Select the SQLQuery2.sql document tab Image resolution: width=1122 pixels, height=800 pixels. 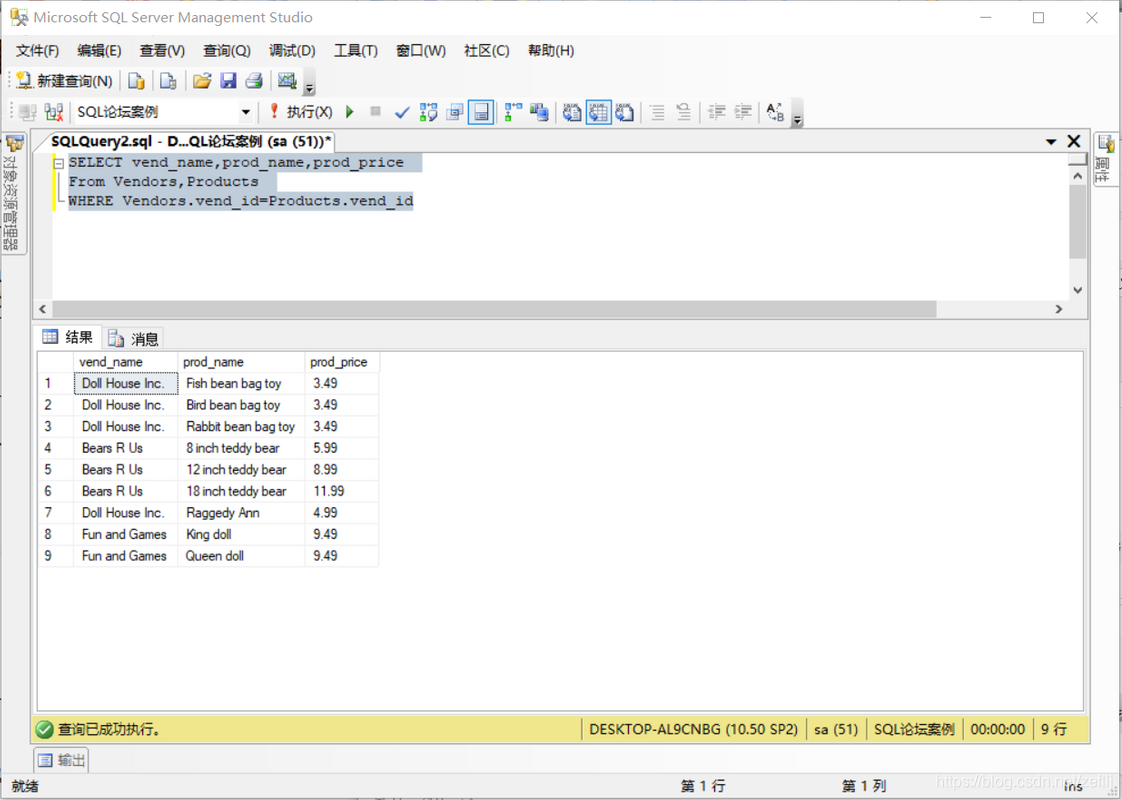tap(191, 141)
